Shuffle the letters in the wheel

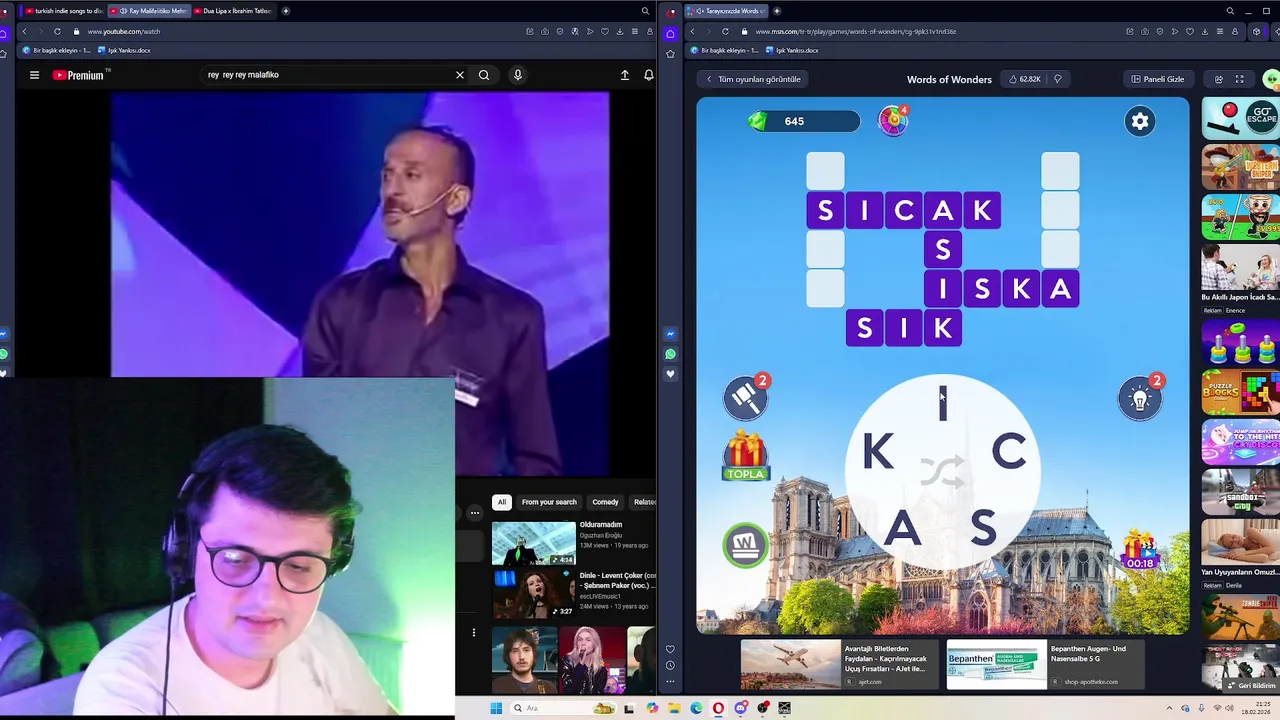942,471
